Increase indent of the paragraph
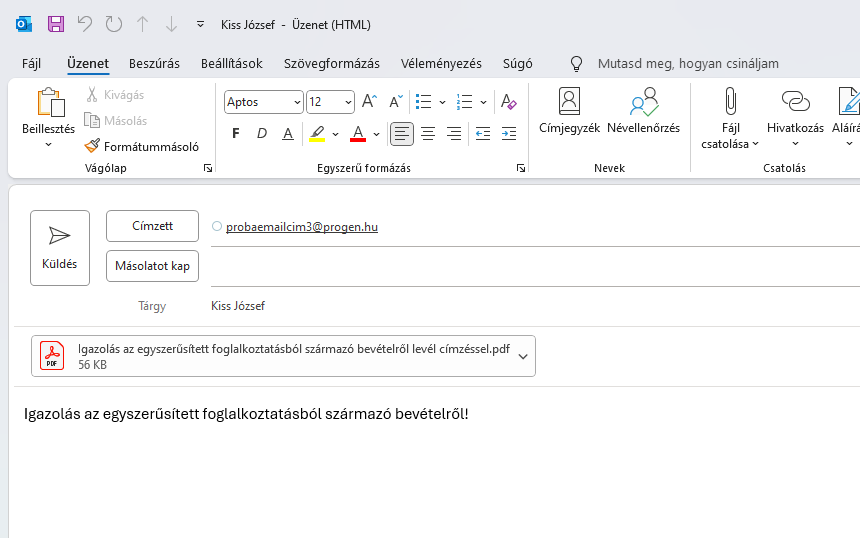860x538 pixels. coord(509,134)
